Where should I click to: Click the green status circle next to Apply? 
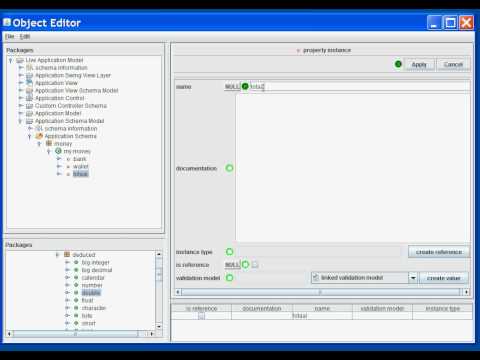(x=398, y=64)
